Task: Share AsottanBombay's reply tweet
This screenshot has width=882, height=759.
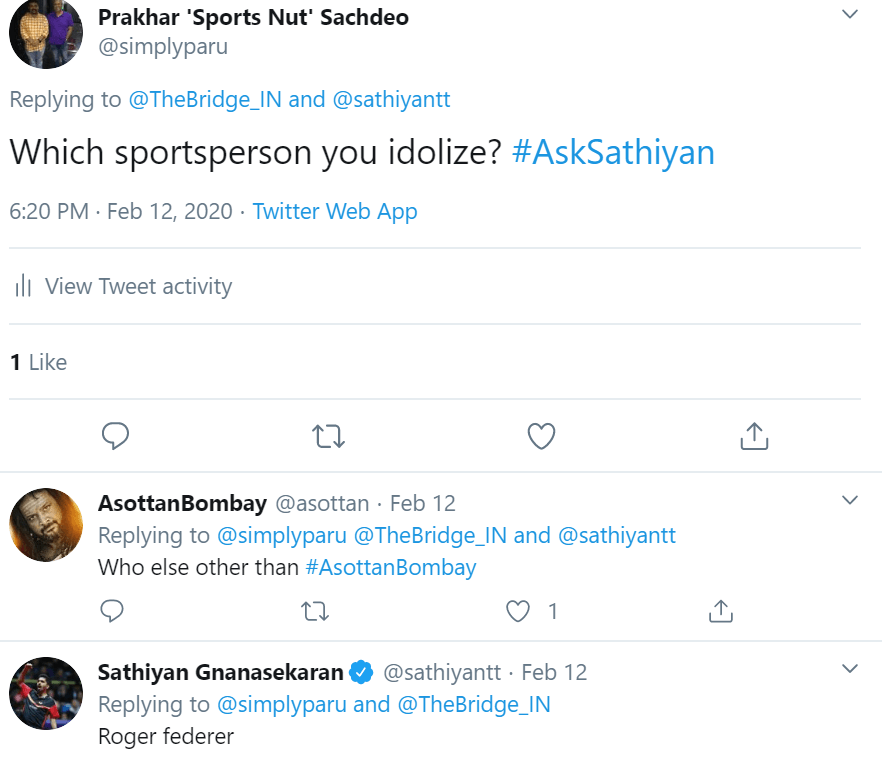Action: tap(720, 610)
